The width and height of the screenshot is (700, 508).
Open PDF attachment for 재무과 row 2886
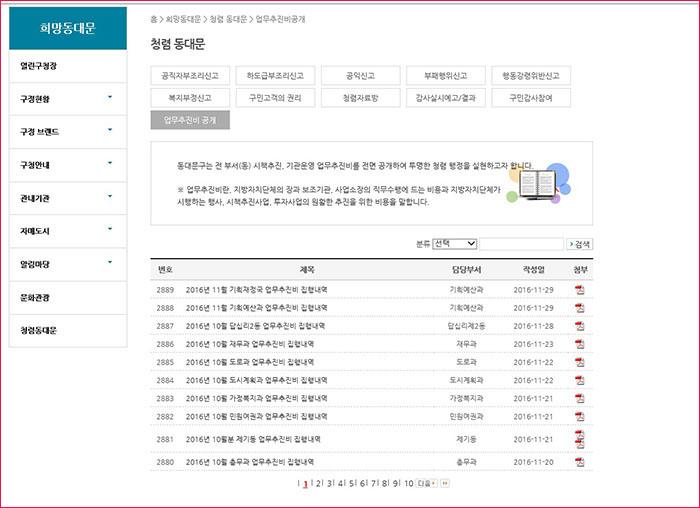[x=580, y=344]
